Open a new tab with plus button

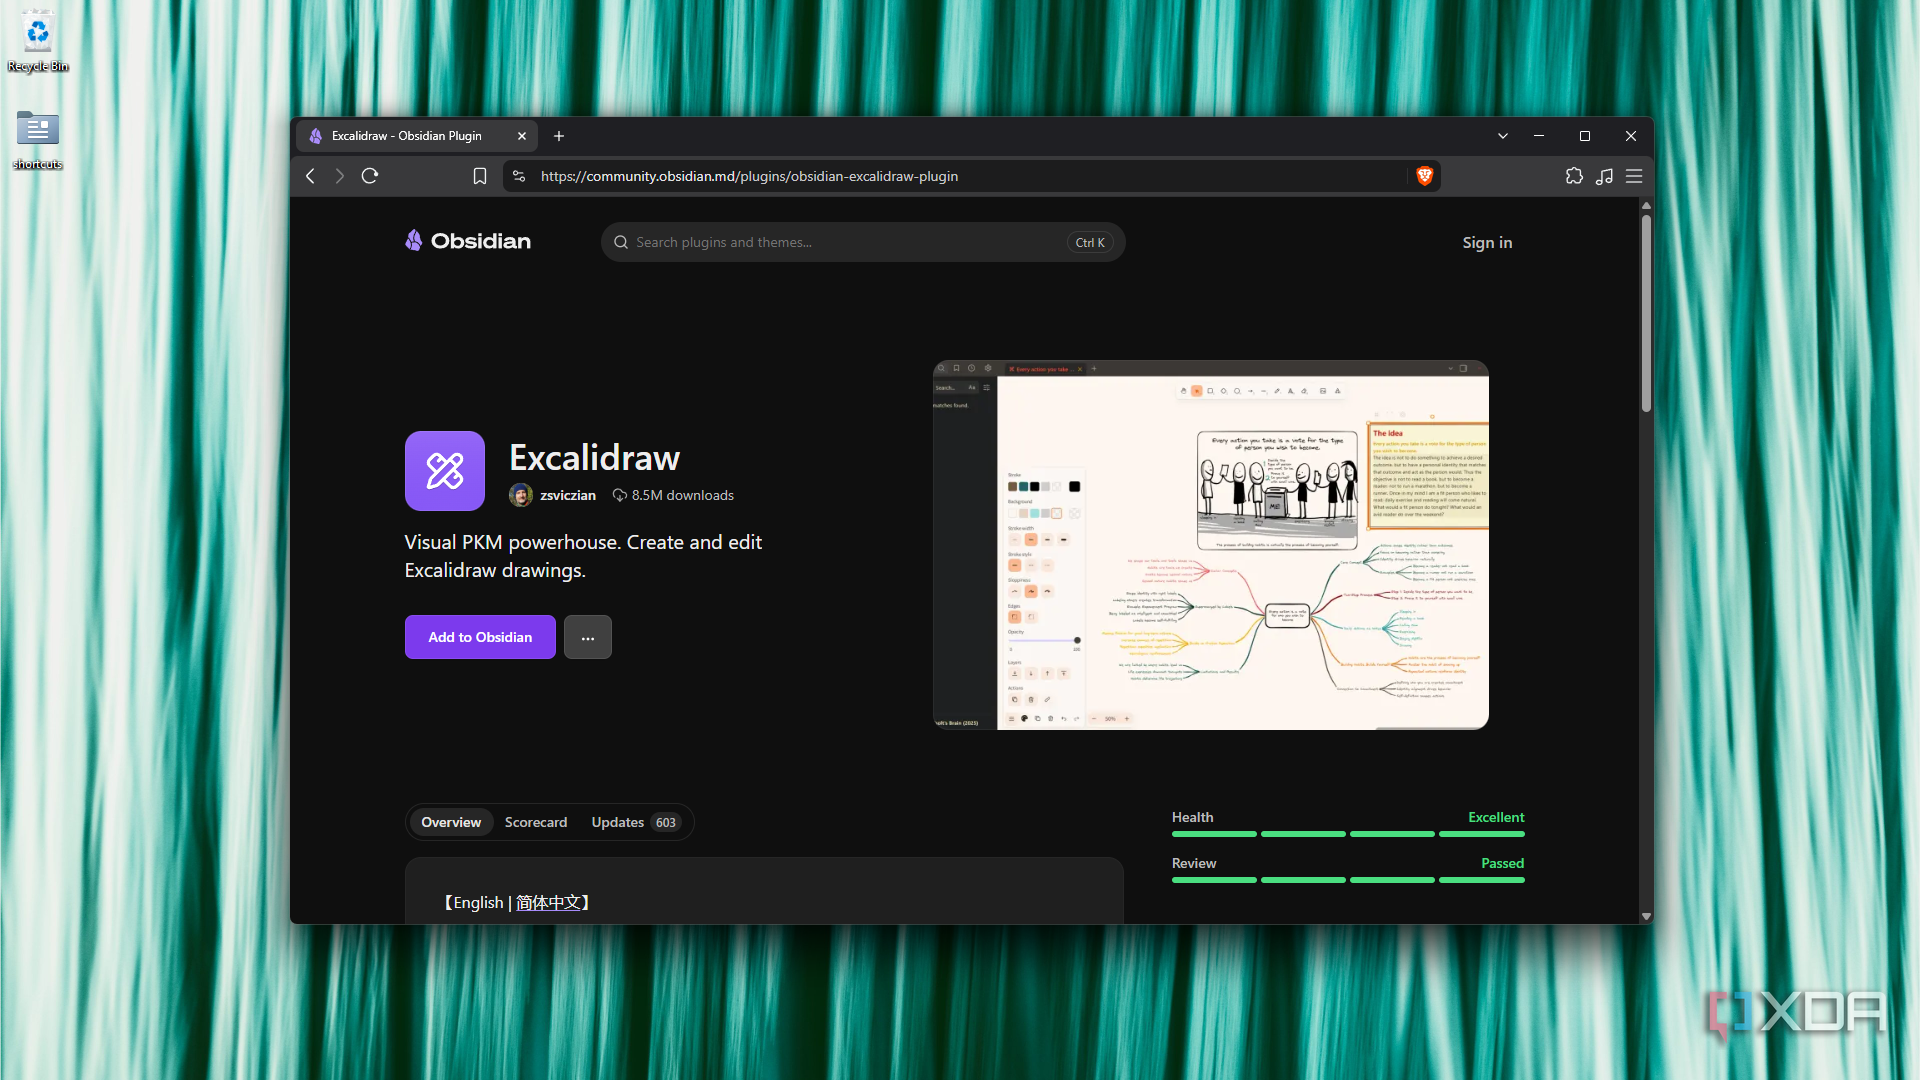pos(559,136)
